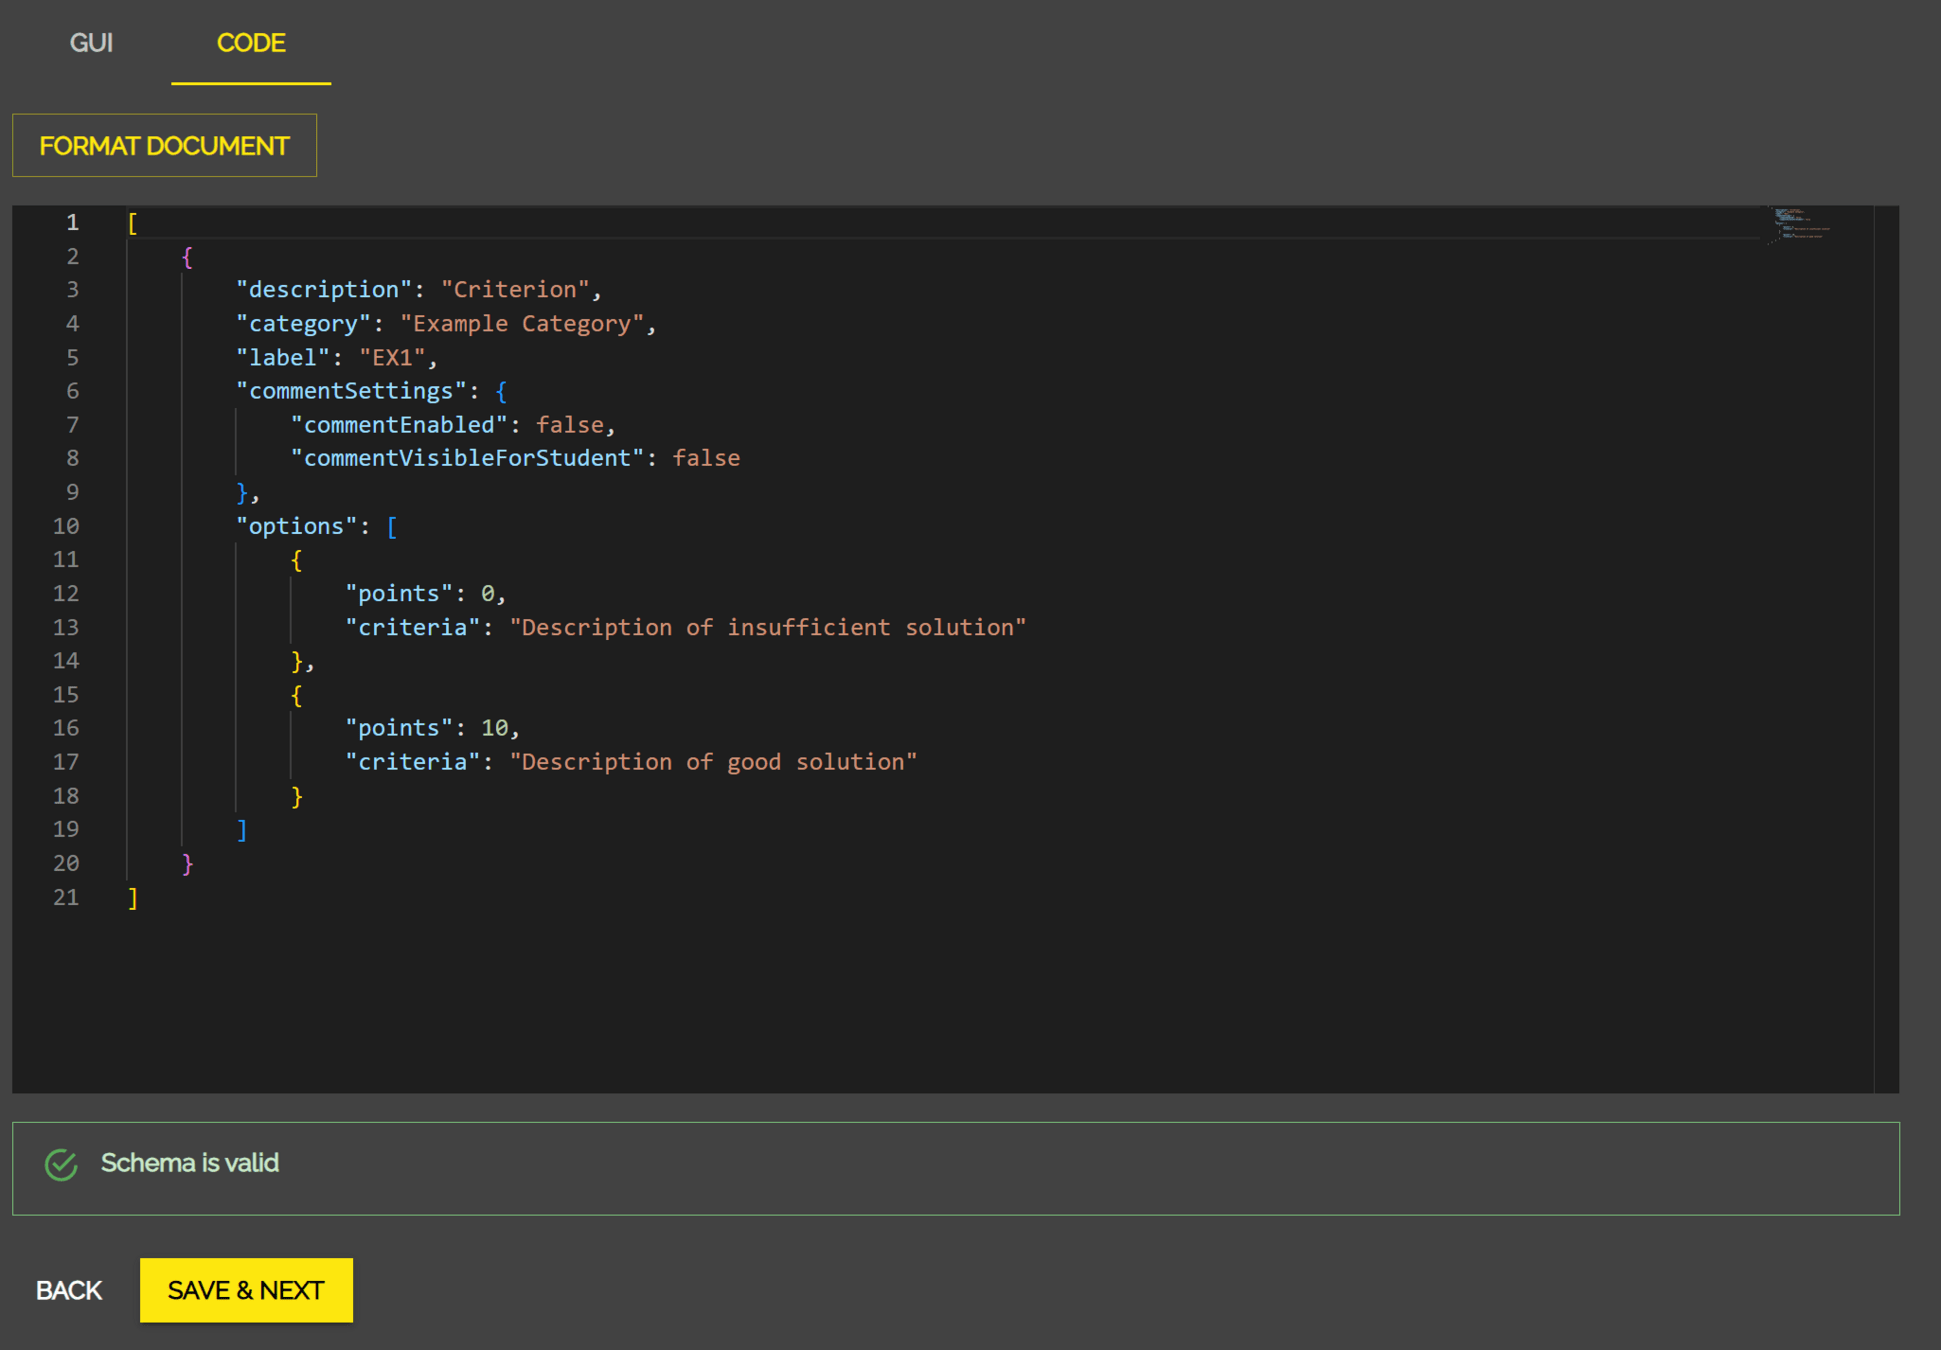Viewport: 1941px width, 1350px height.
Task: Click the green schema valid checkmark icon
Action: click(61, 1164)
